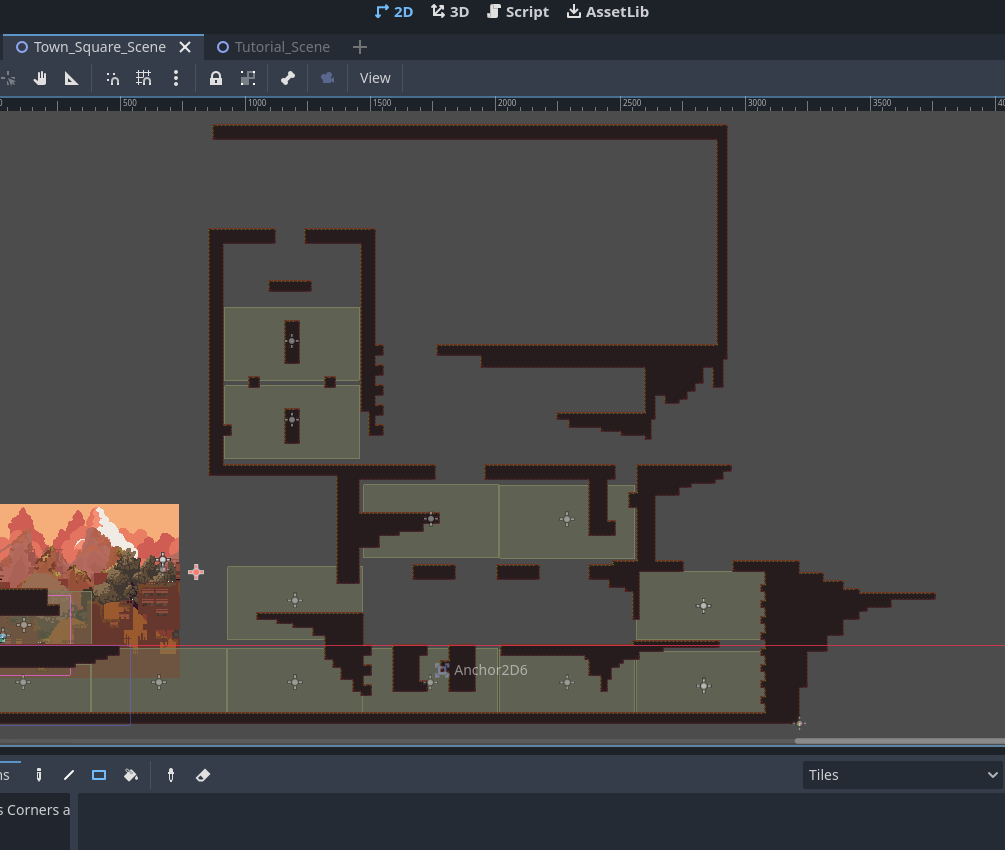Viewport: 1005px width, 850px height.
Task: Open the Script editor workspace
Action: click(518, 12)
